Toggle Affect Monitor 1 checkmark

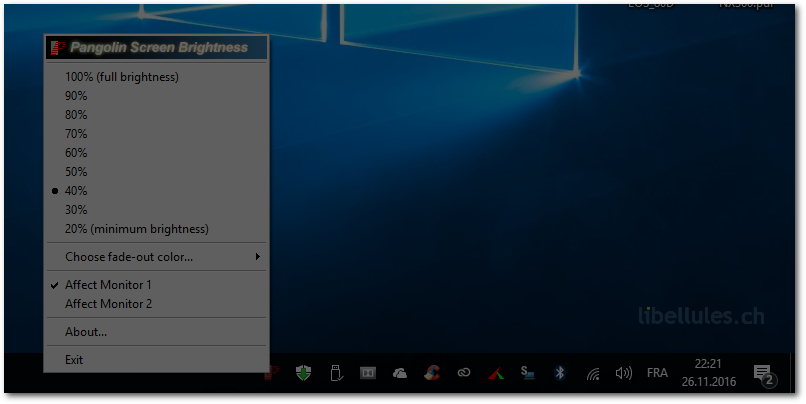coord(157,285)
